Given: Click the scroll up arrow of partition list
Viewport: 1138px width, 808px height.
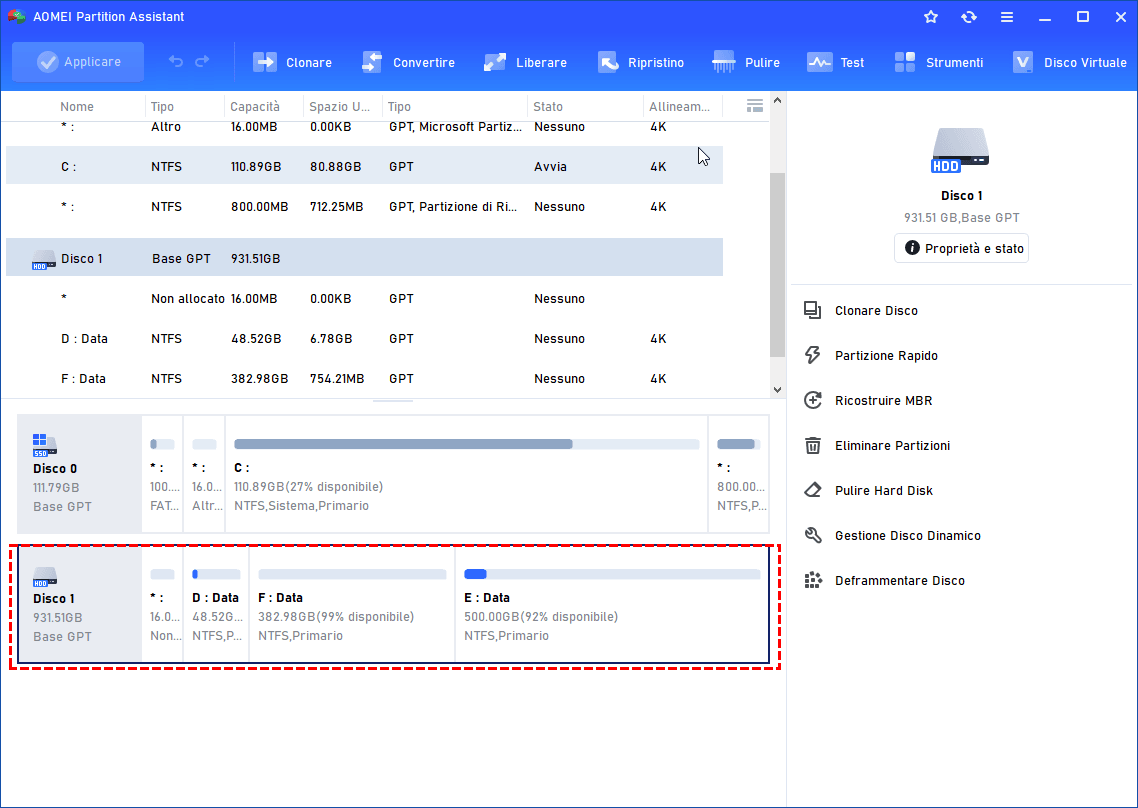Looking at the screenshot, I should coord(777,100).
